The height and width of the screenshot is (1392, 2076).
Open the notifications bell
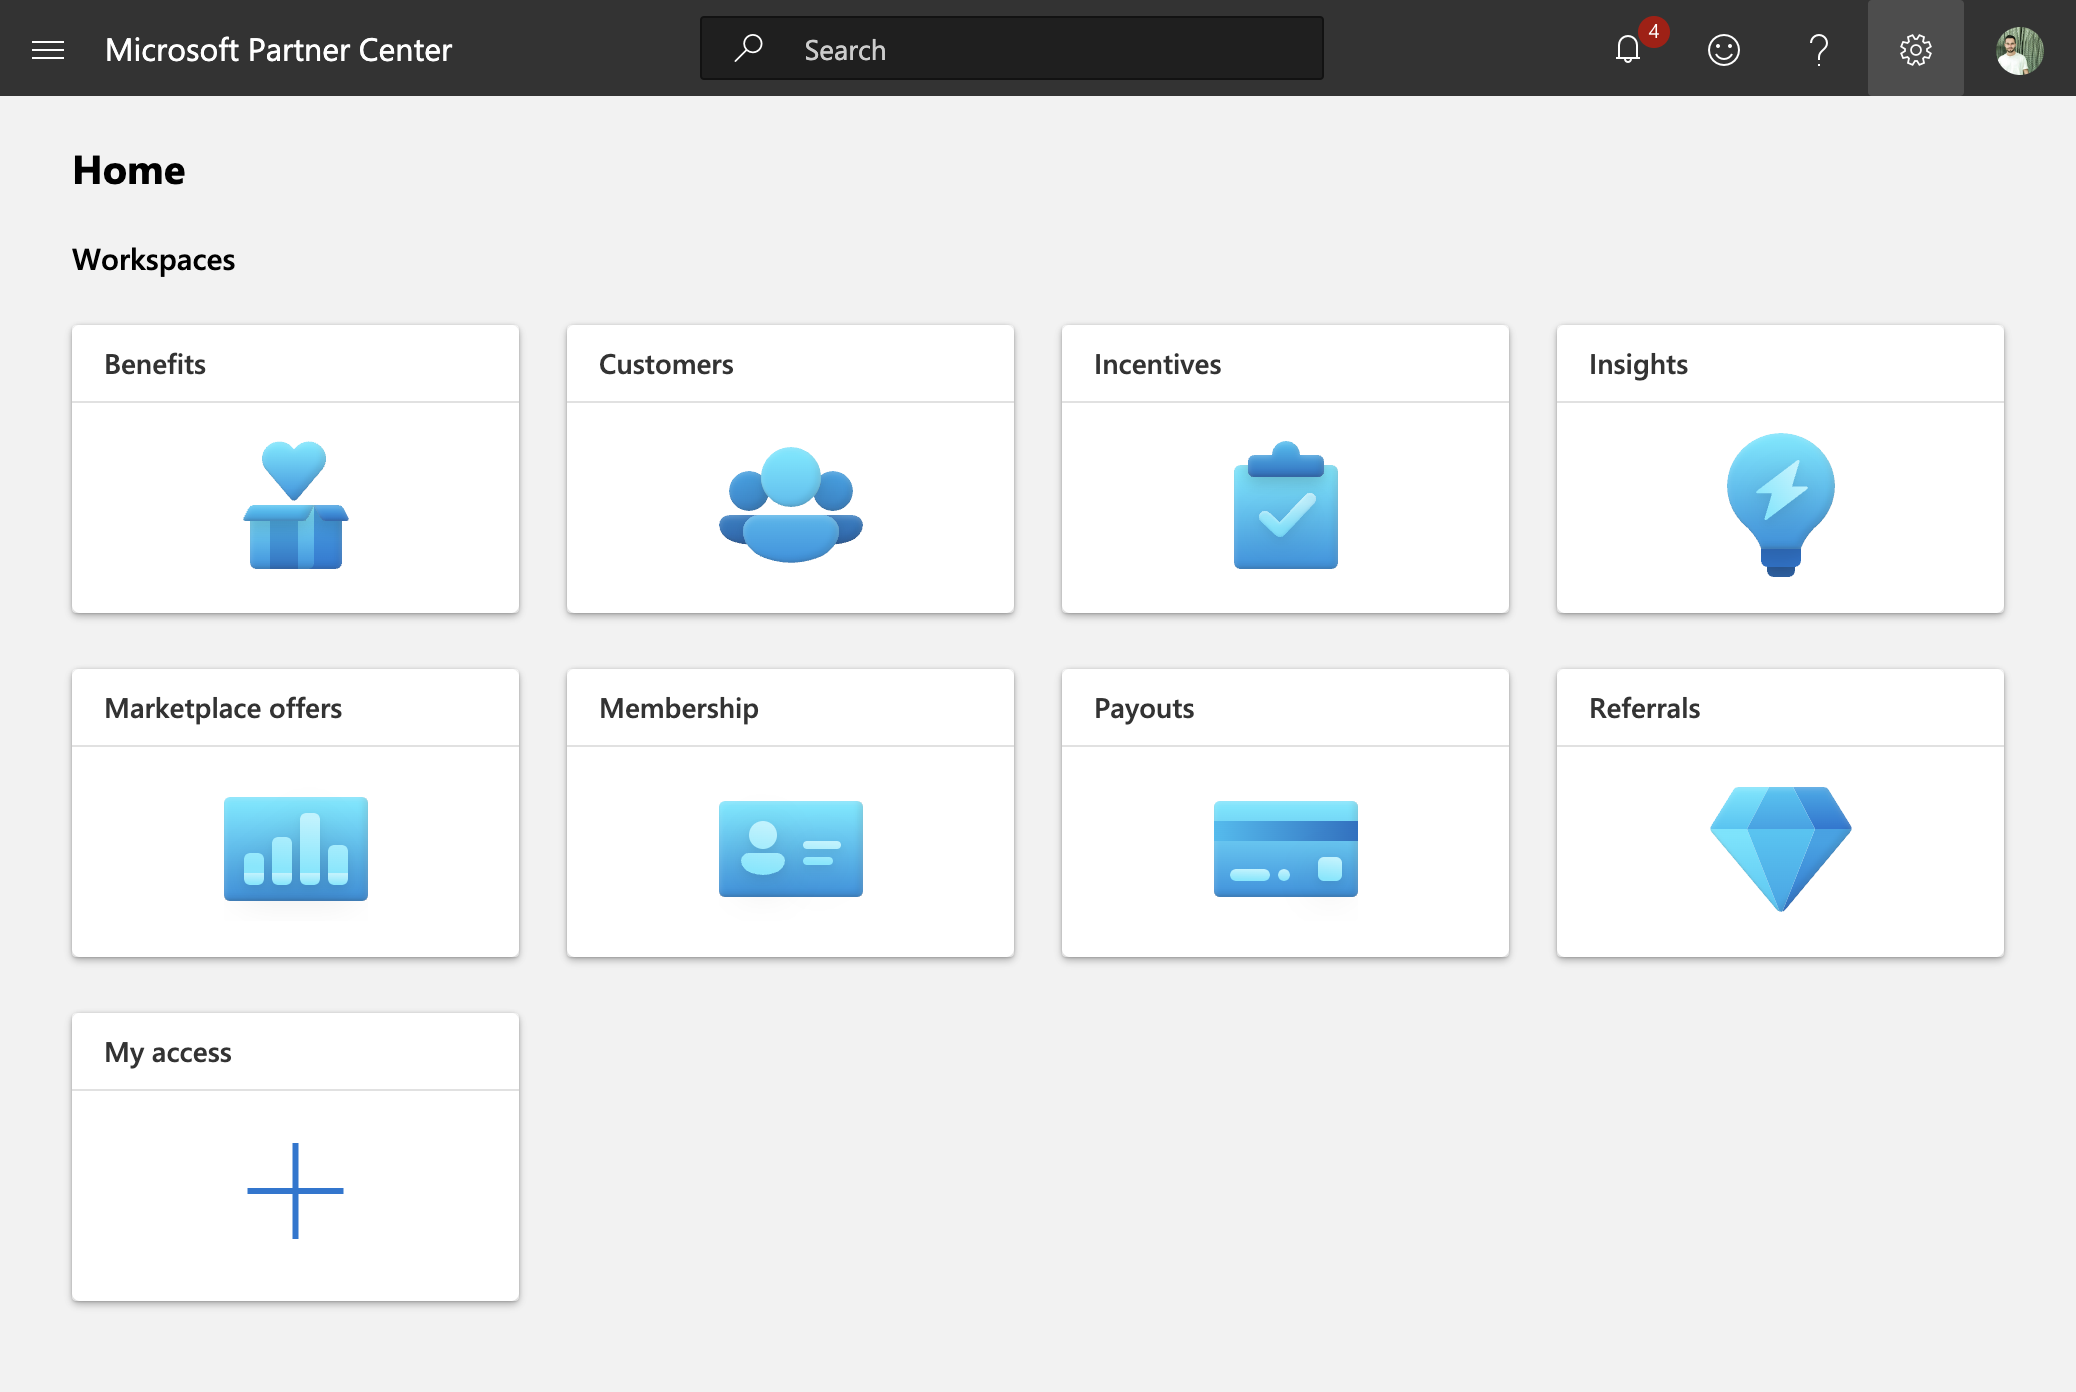(x=1628, y=49)
